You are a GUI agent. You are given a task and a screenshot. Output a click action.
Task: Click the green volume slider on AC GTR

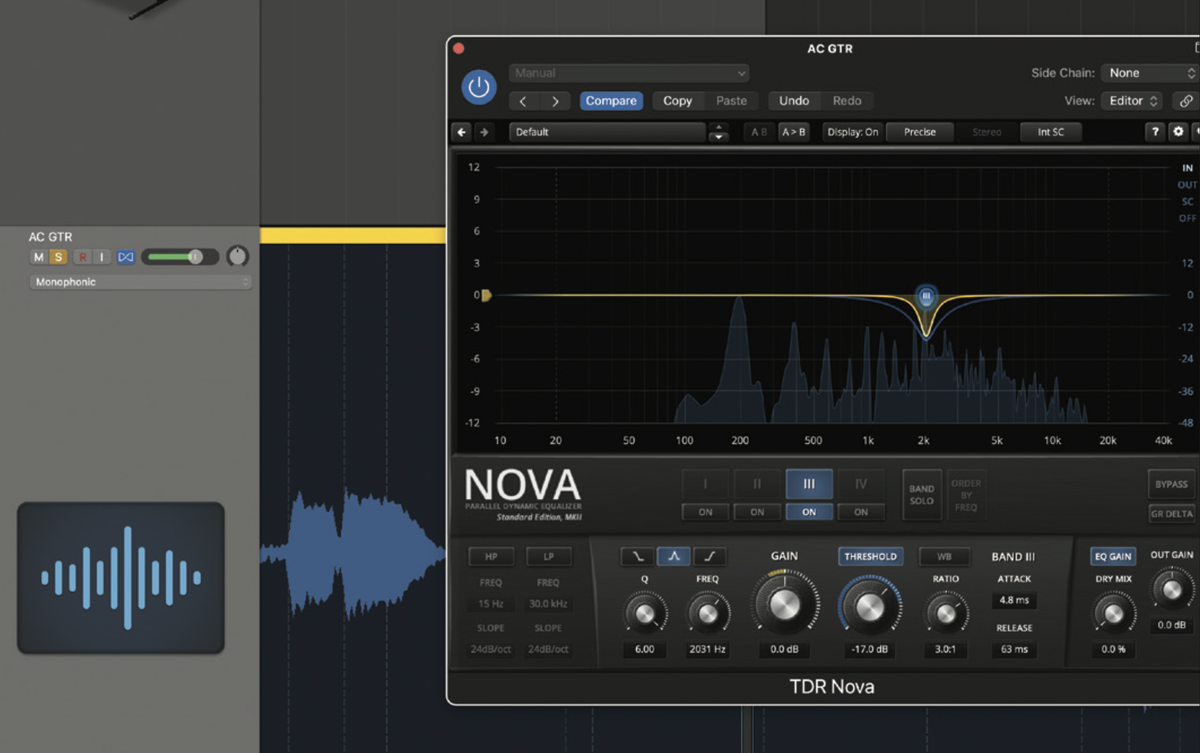(x=180, y=257)
